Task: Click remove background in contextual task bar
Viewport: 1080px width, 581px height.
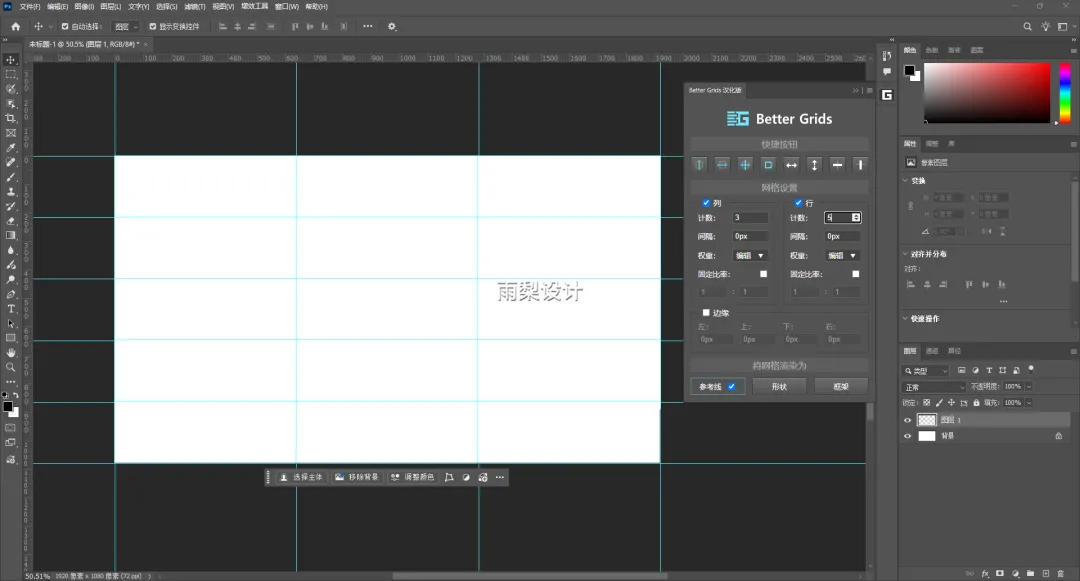Action: click(357, 477)
